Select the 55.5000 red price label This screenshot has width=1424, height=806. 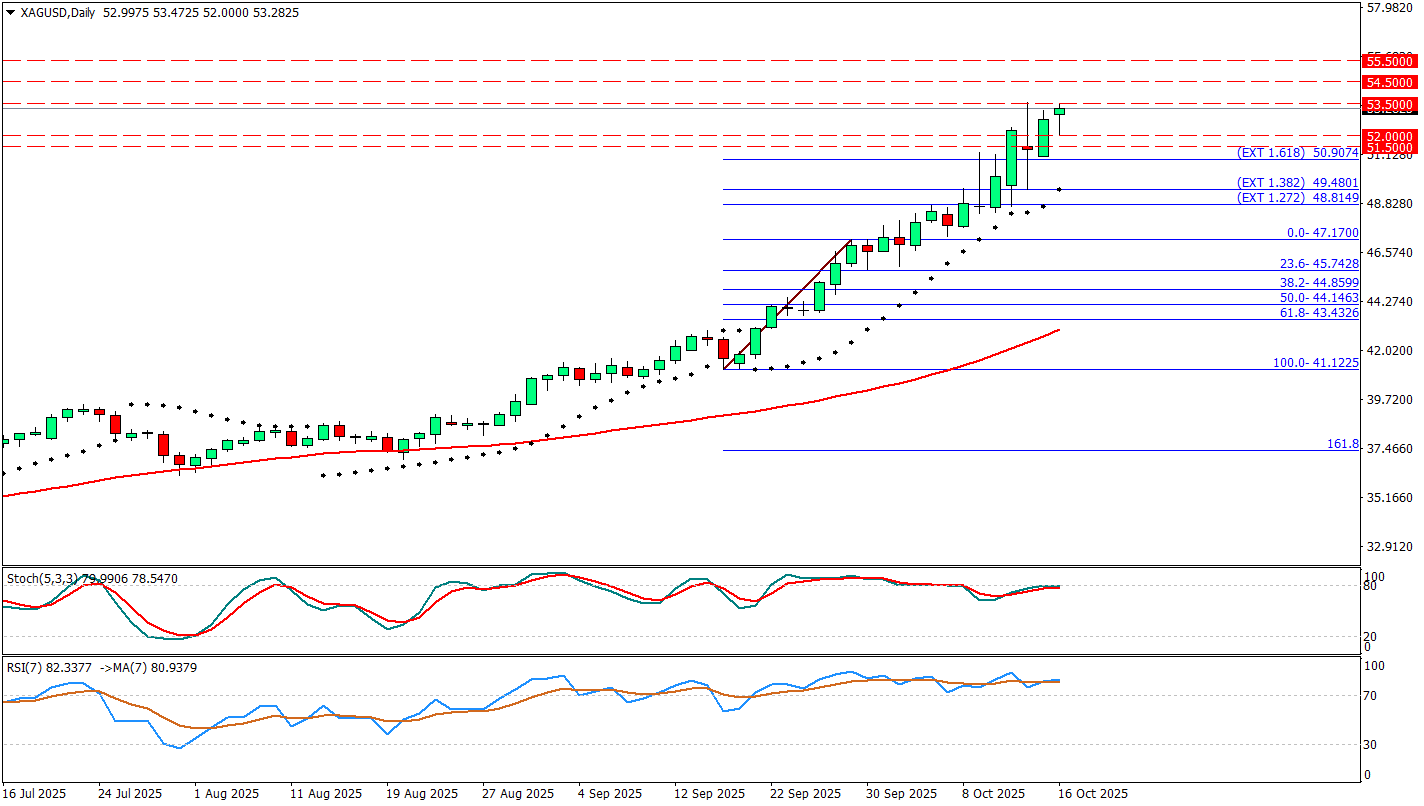1389,61
